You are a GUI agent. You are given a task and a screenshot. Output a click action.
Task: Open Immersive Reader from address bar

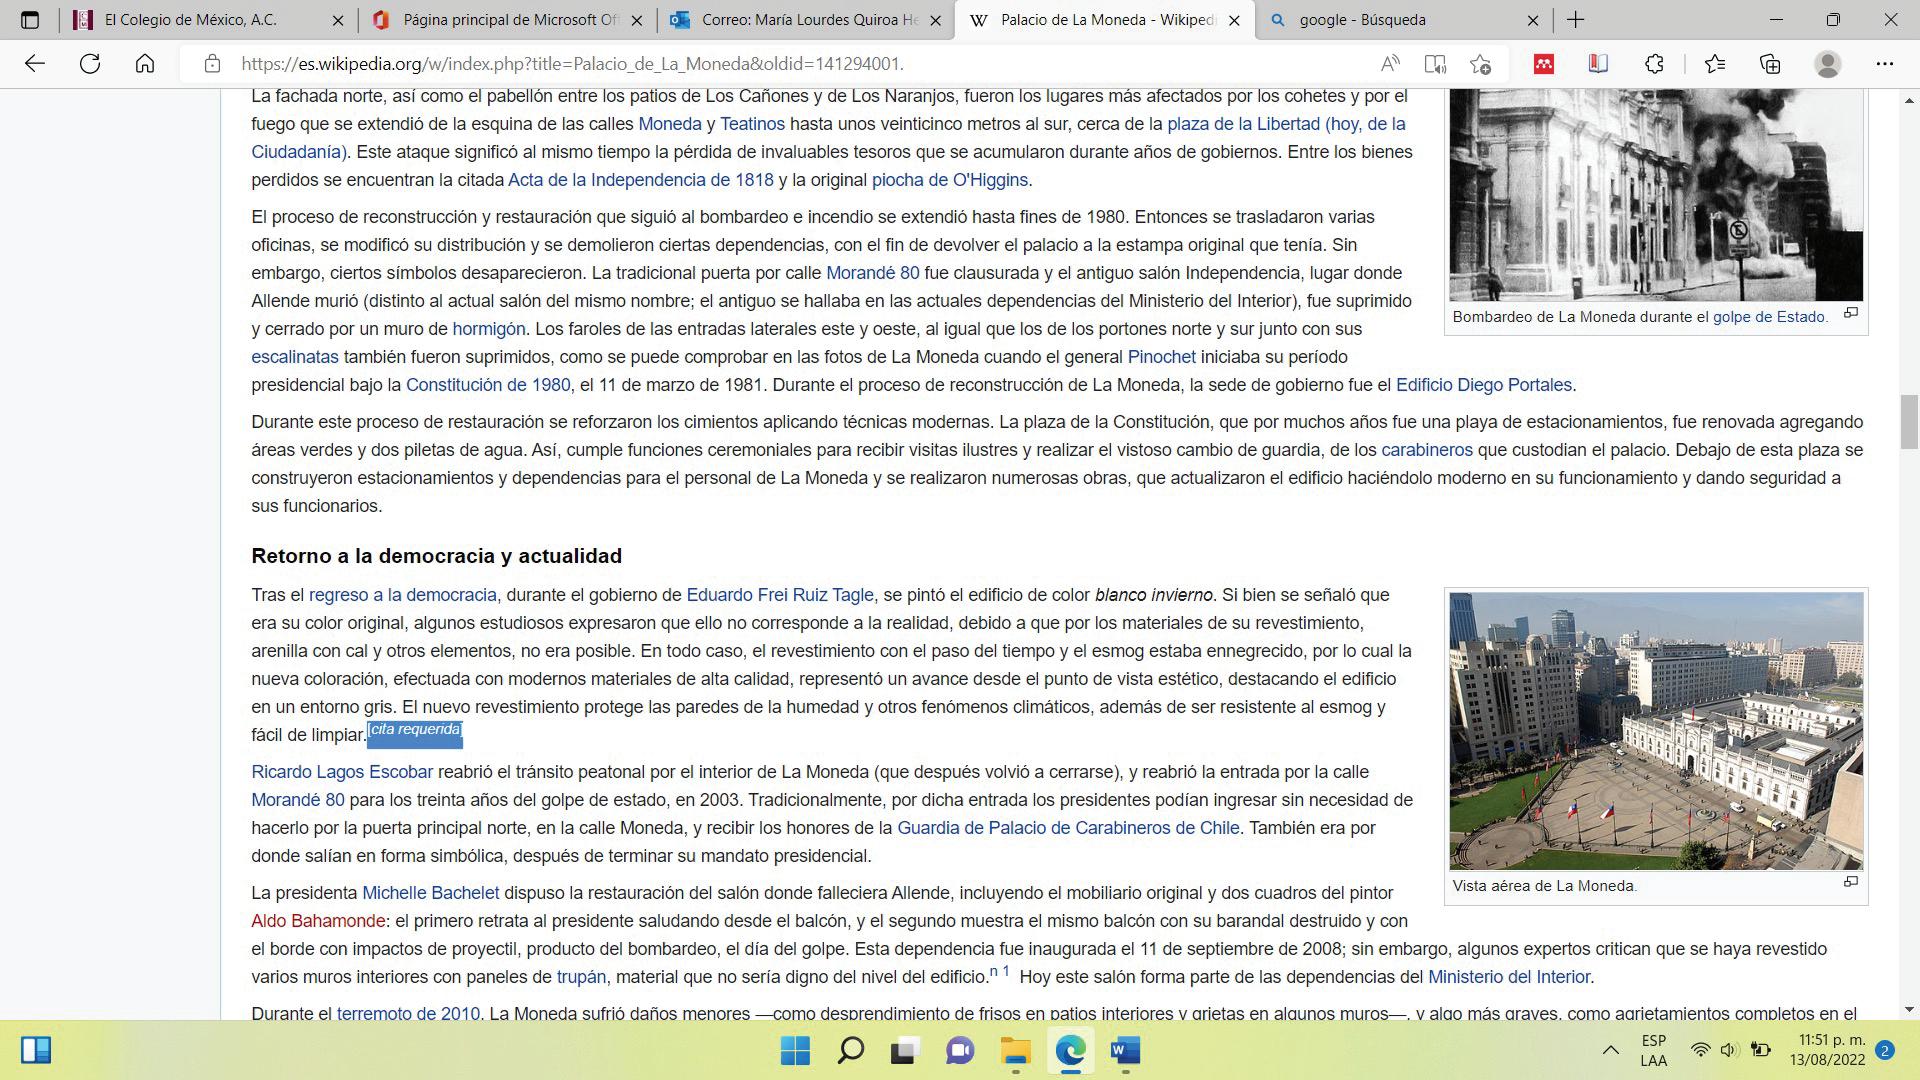point(1435,64)
